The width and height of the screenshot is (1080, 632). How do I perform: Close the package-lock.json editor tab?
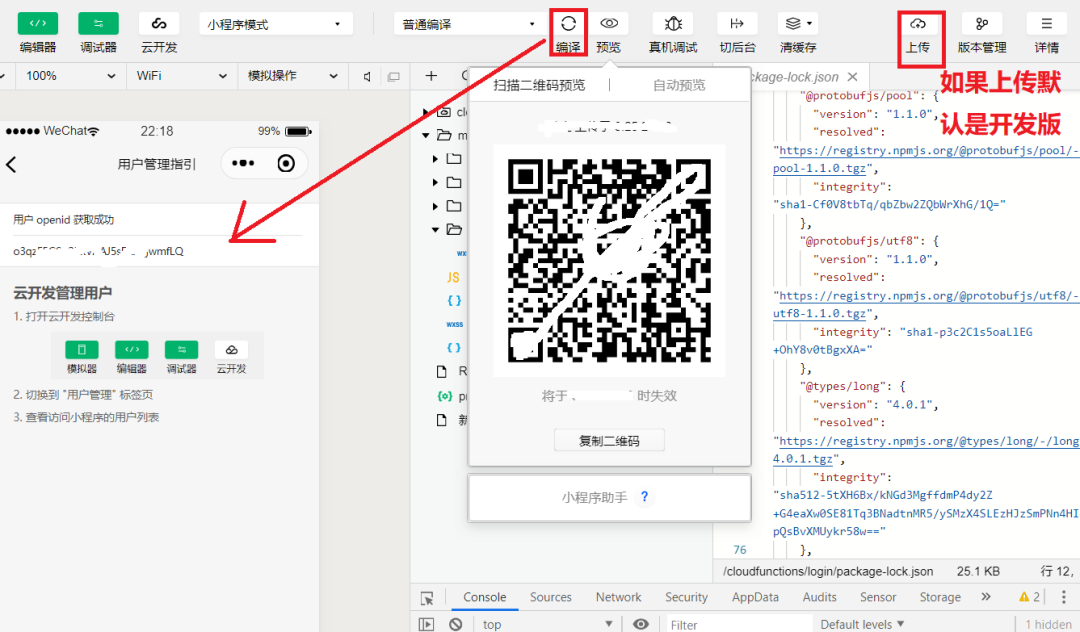pyautogui.click(x=853, y=77)
